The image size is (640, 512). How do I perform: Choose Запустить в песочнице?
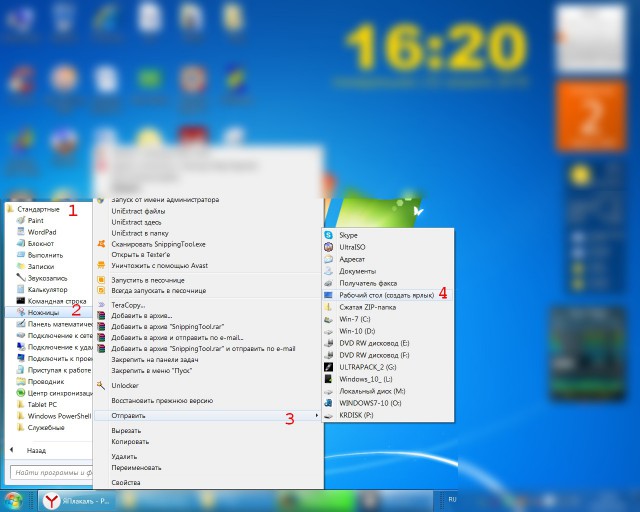(x=148, y=280)
